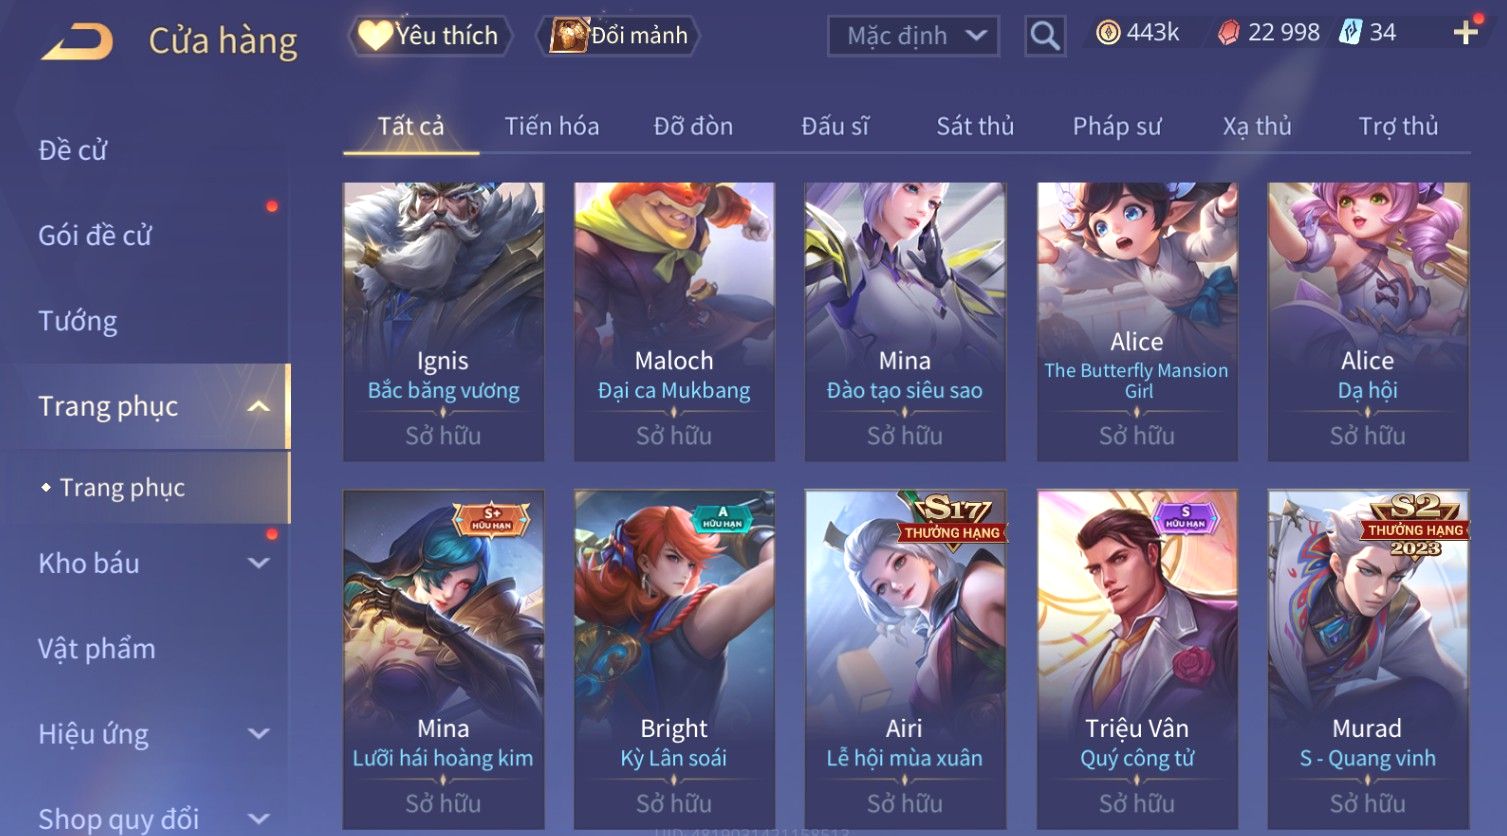Switch to the Pháp sư tab
Image resolution: width=1507 pixels, height=836 pixels.
[x=1117, y=126]
